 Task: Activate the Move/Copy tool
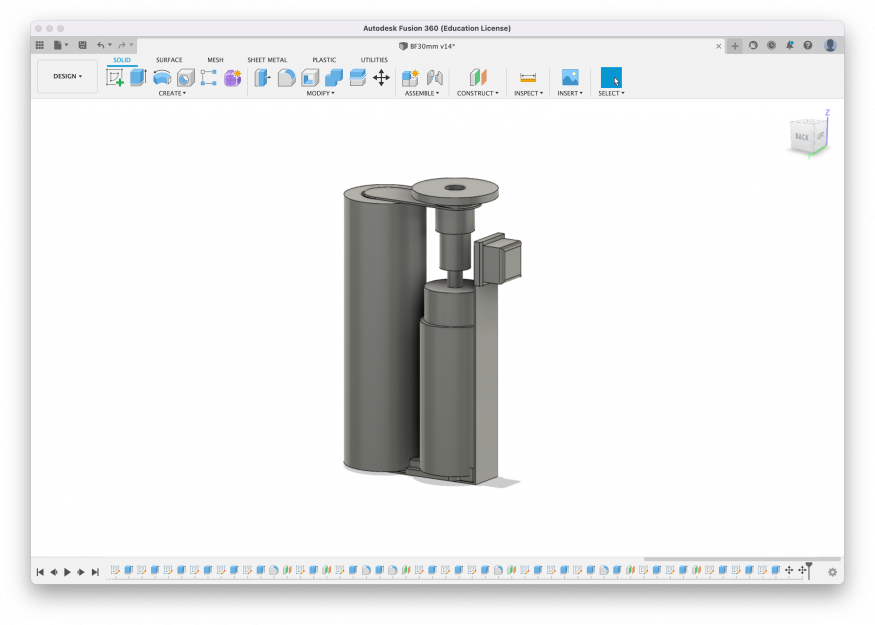381,77
